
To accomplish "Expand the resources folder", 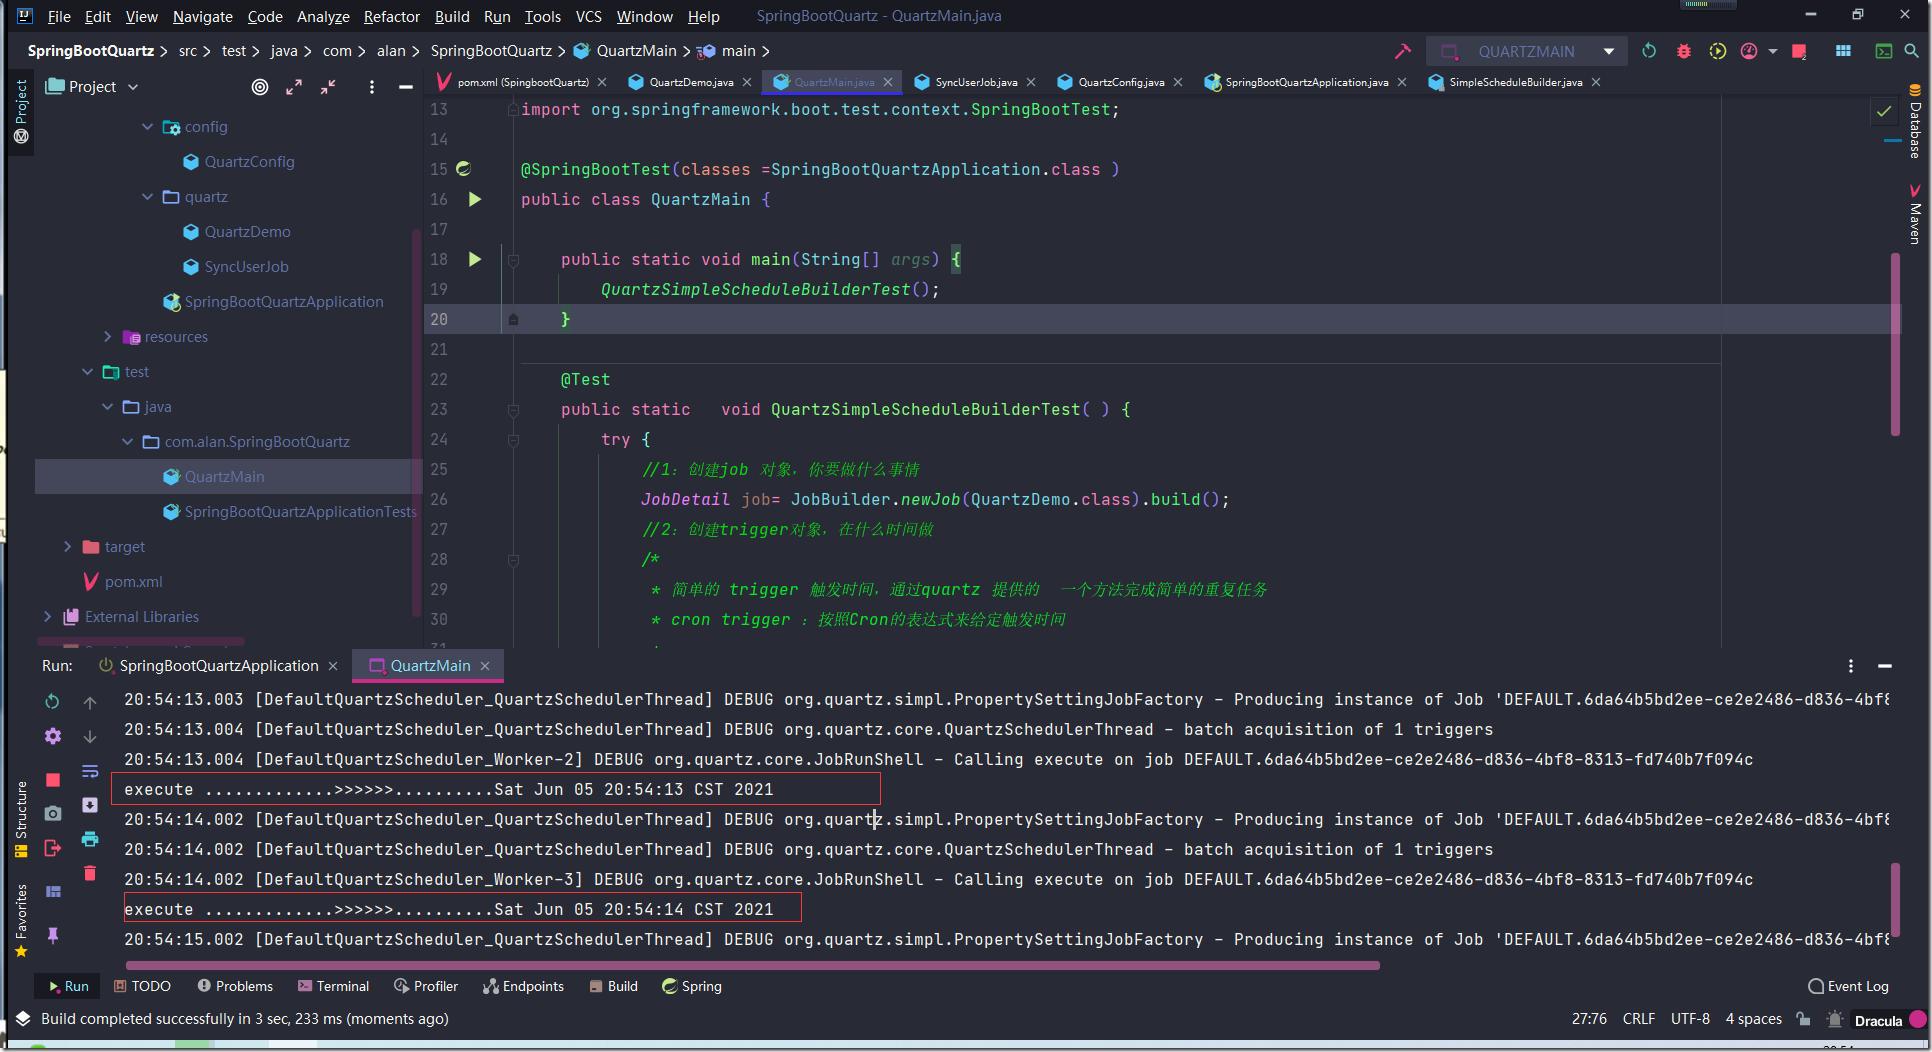I will coord(107,337).
